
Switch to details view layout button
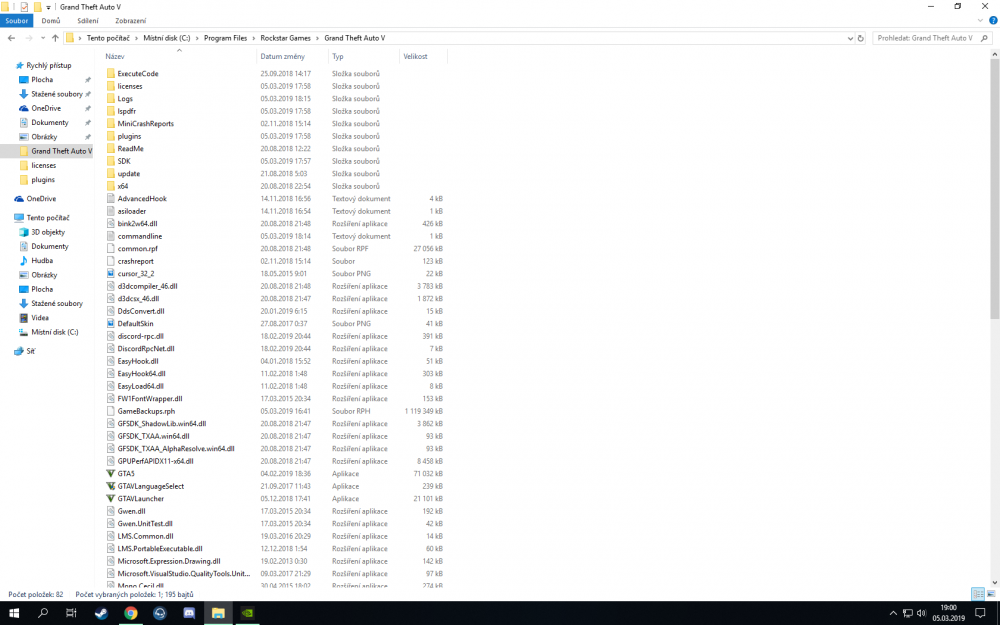[x=978, y=594]
